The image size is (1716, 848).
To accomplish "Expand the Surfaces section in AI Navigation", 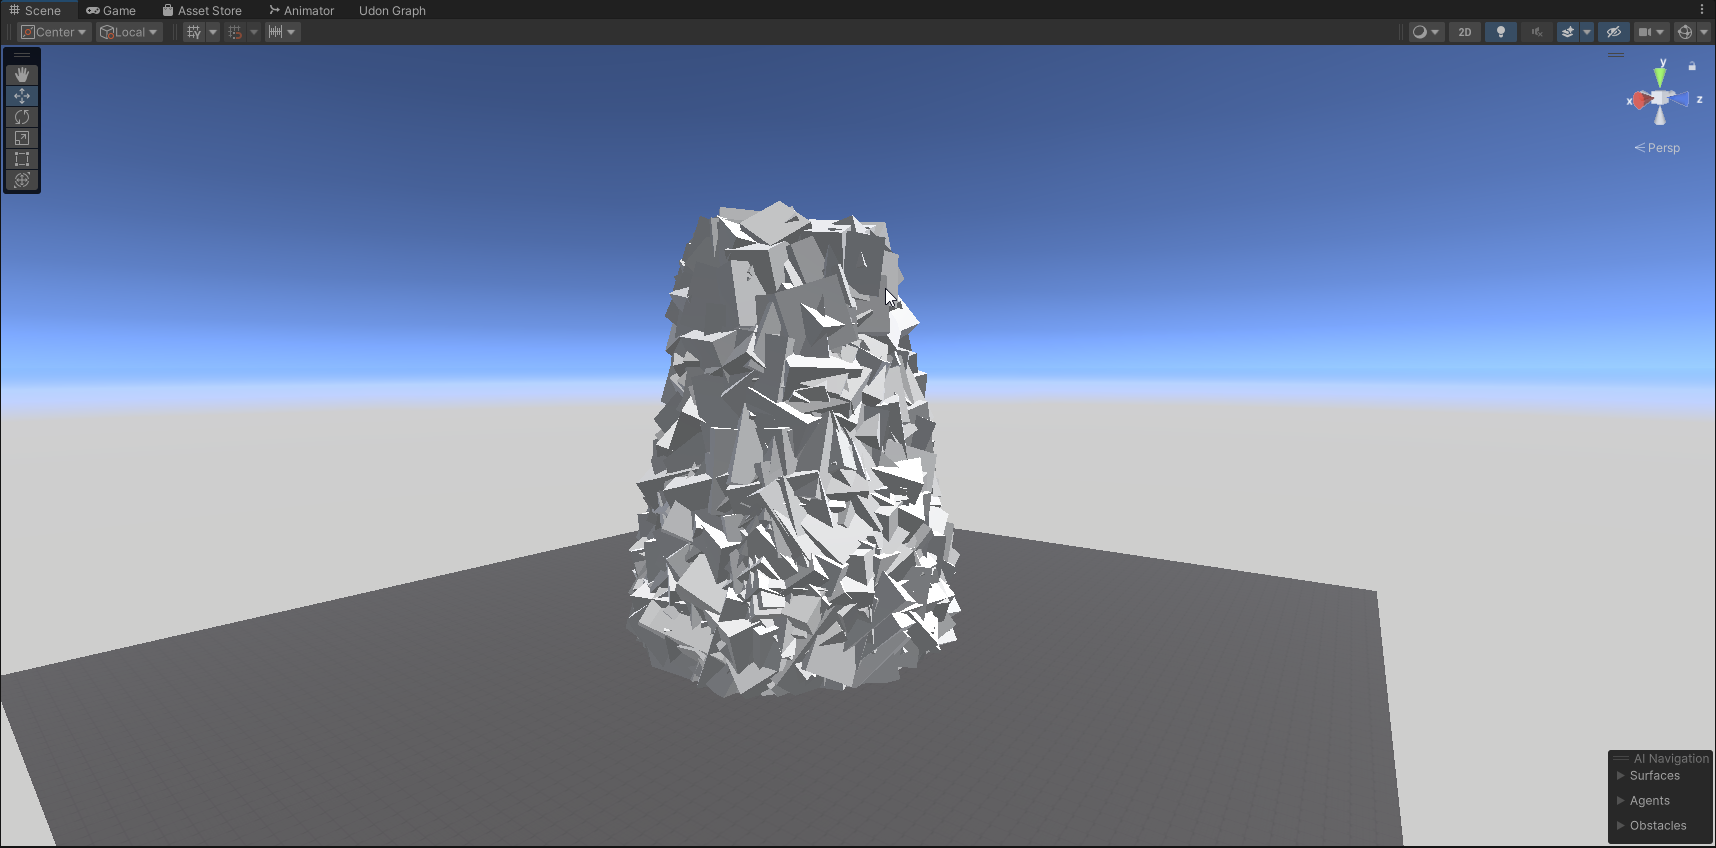I will coord(1654,776).
